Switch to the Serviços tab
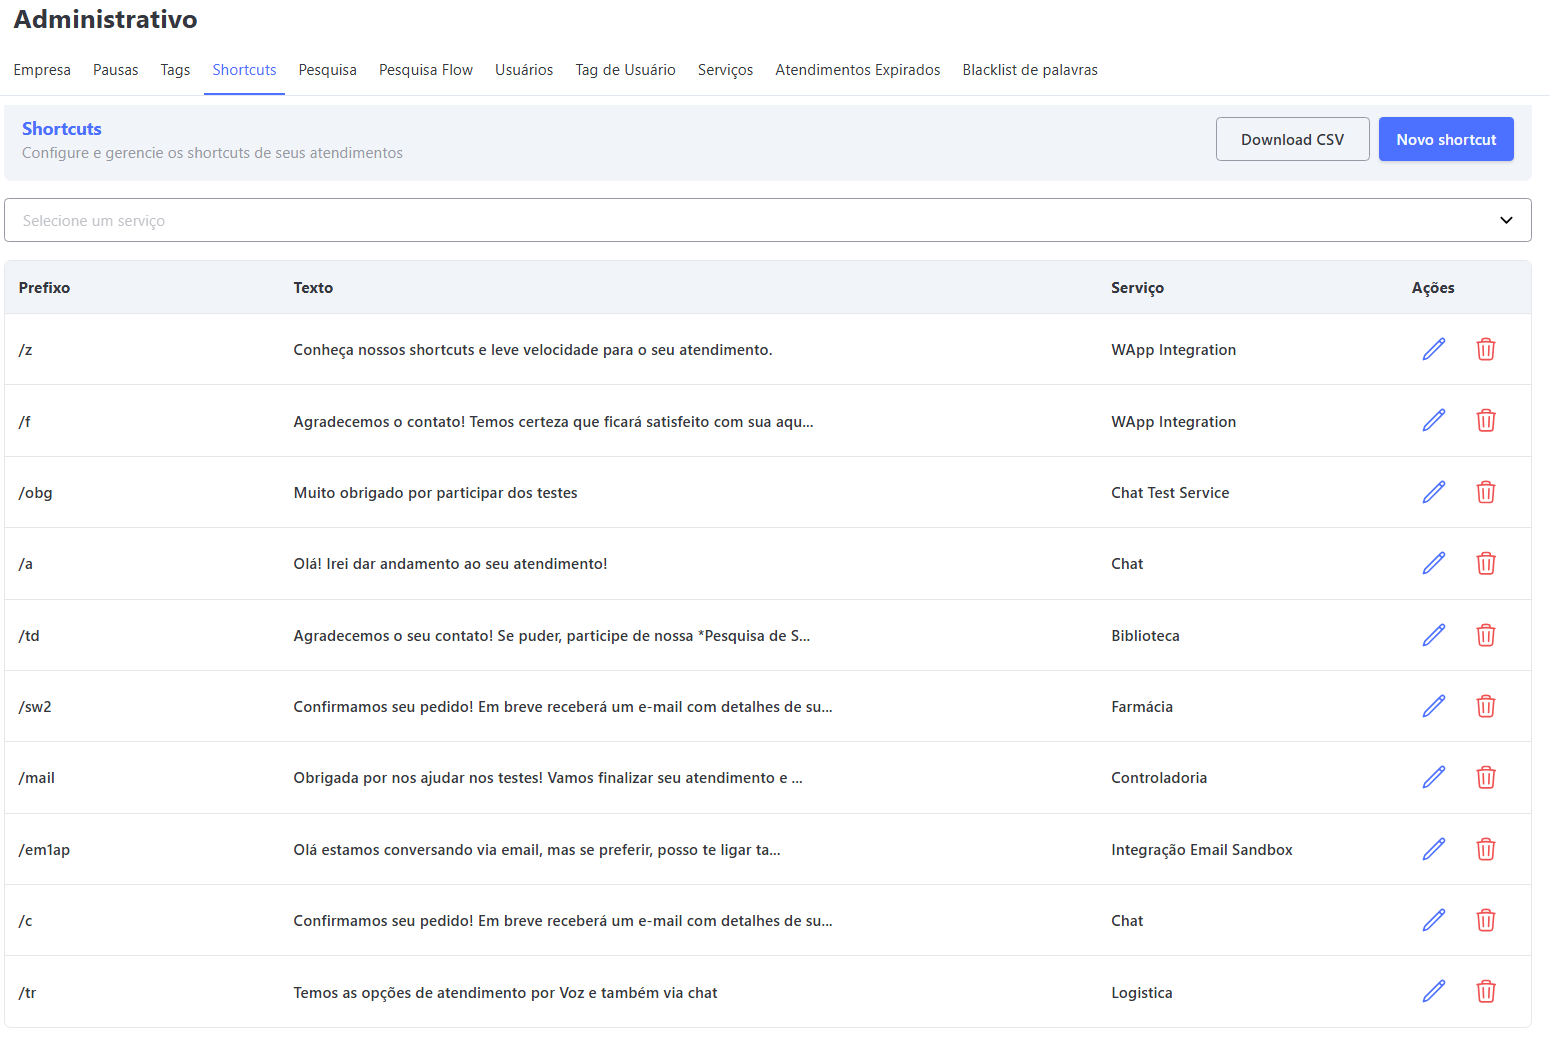 (726, 70)
